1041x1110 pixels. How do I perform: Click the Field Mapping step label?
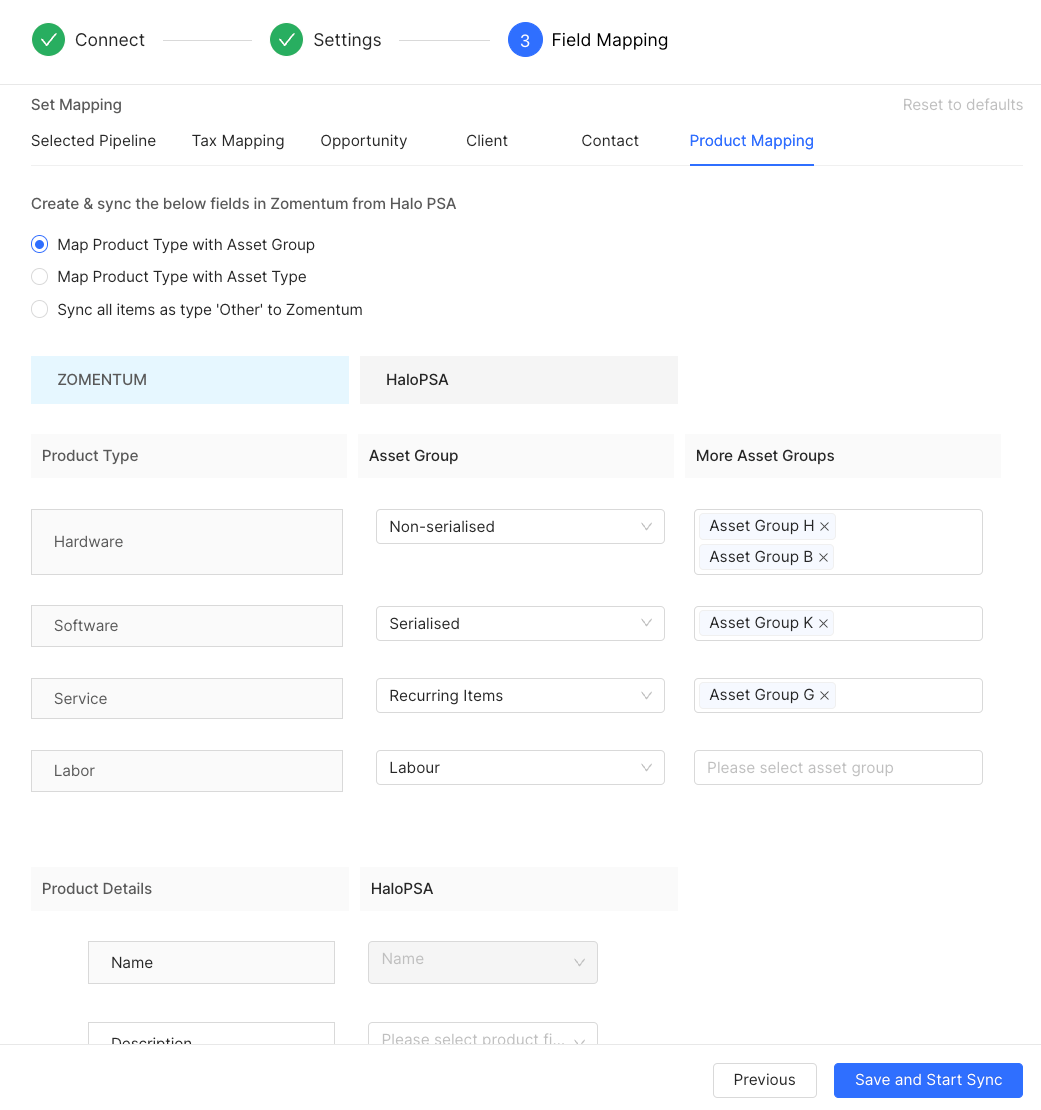pos(609,40)
